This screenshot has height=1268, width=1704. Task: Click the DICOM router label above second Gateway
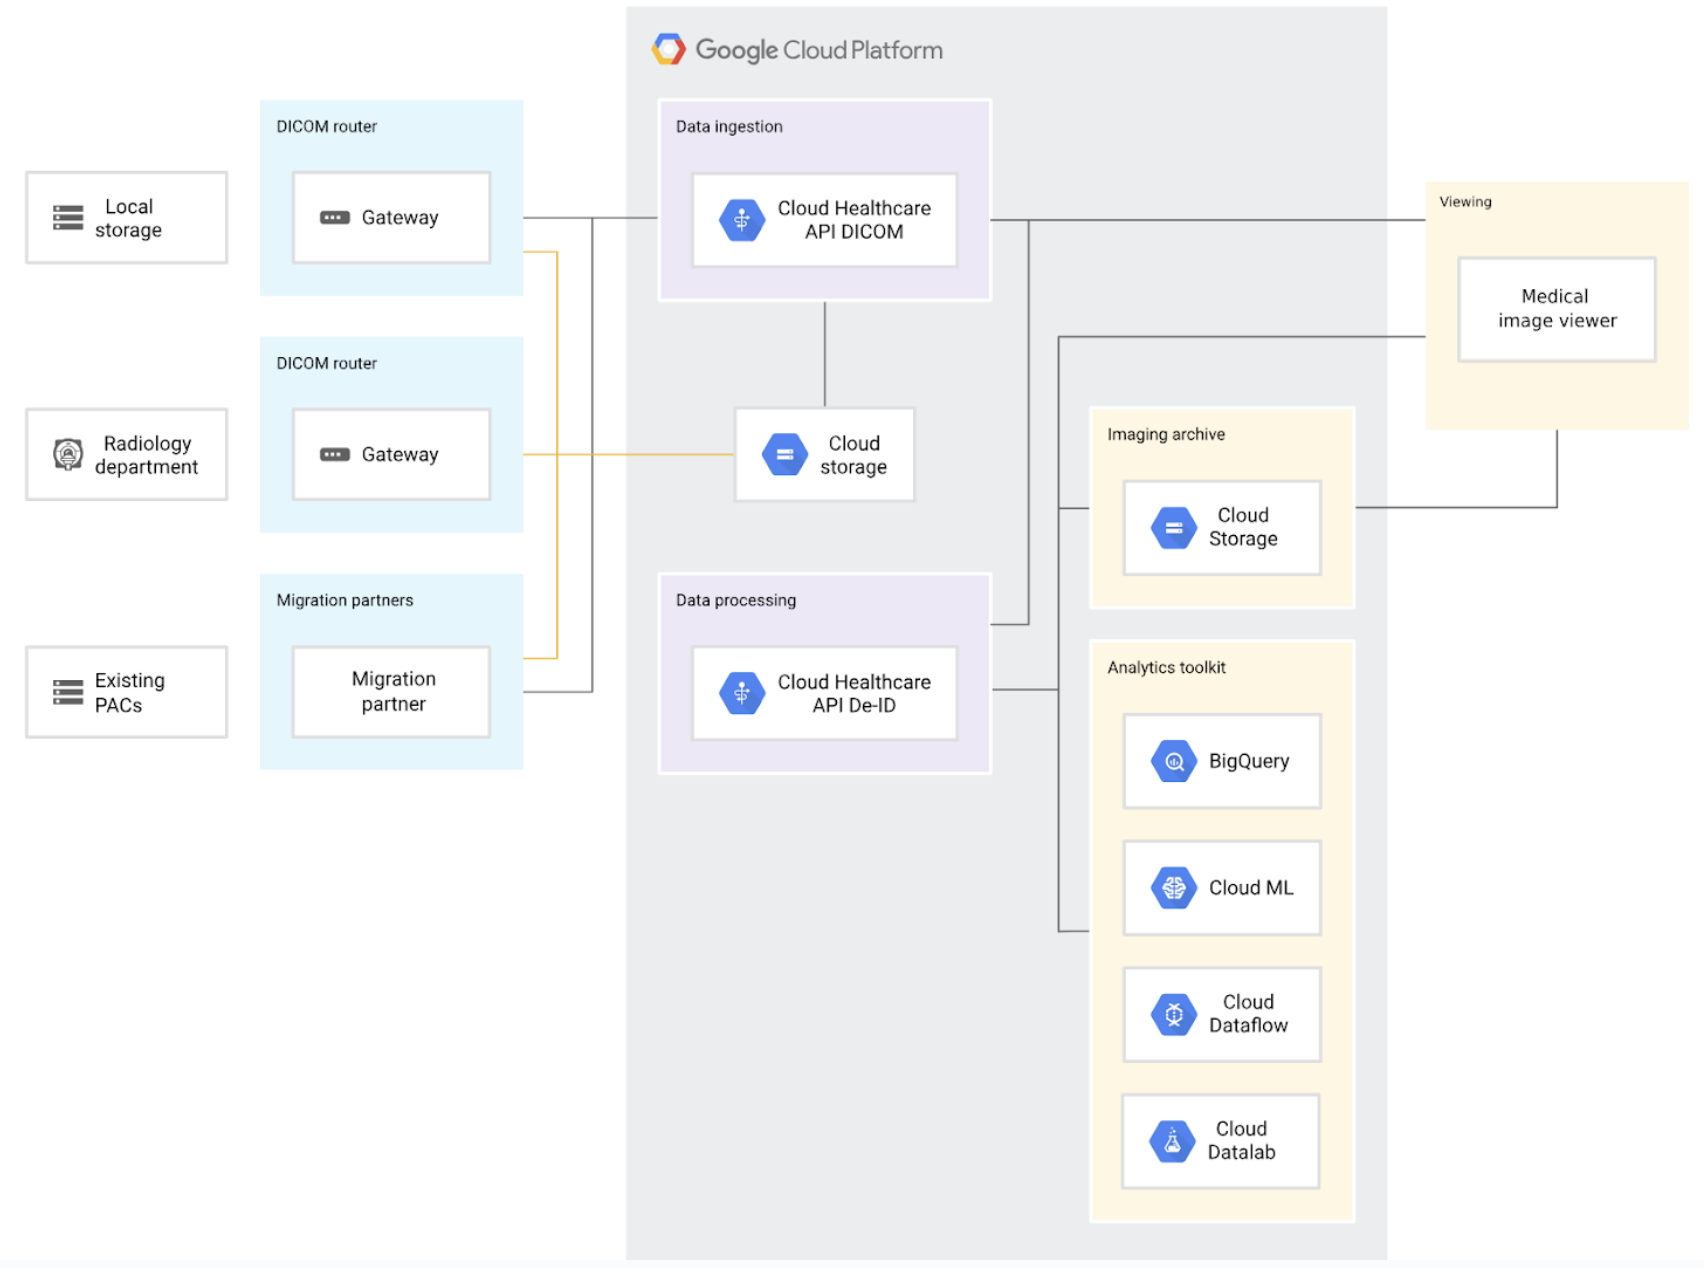[327, 363]
